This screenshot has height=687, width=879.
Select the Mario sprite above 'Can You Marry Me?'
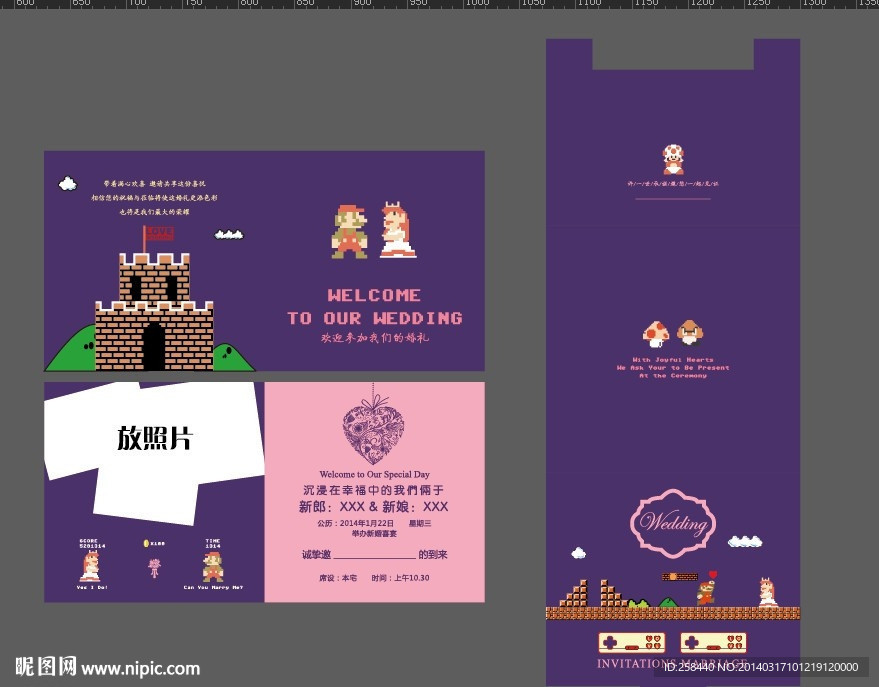(213, 567)
